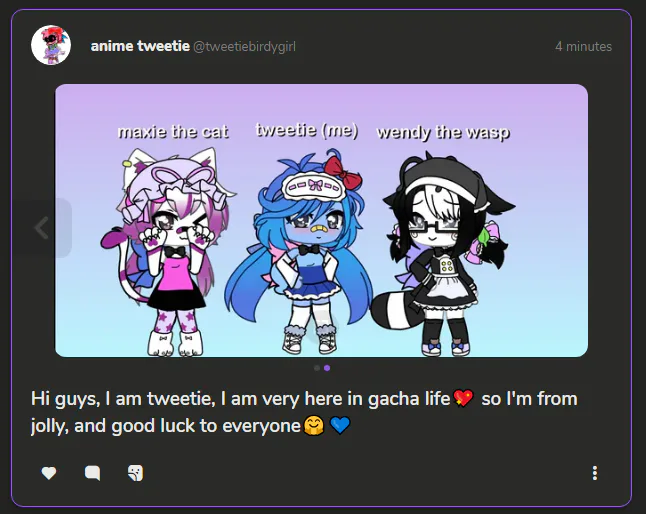The image size is (646, 514).
Task: Open the three-dot post options menu
Action: 595,473
